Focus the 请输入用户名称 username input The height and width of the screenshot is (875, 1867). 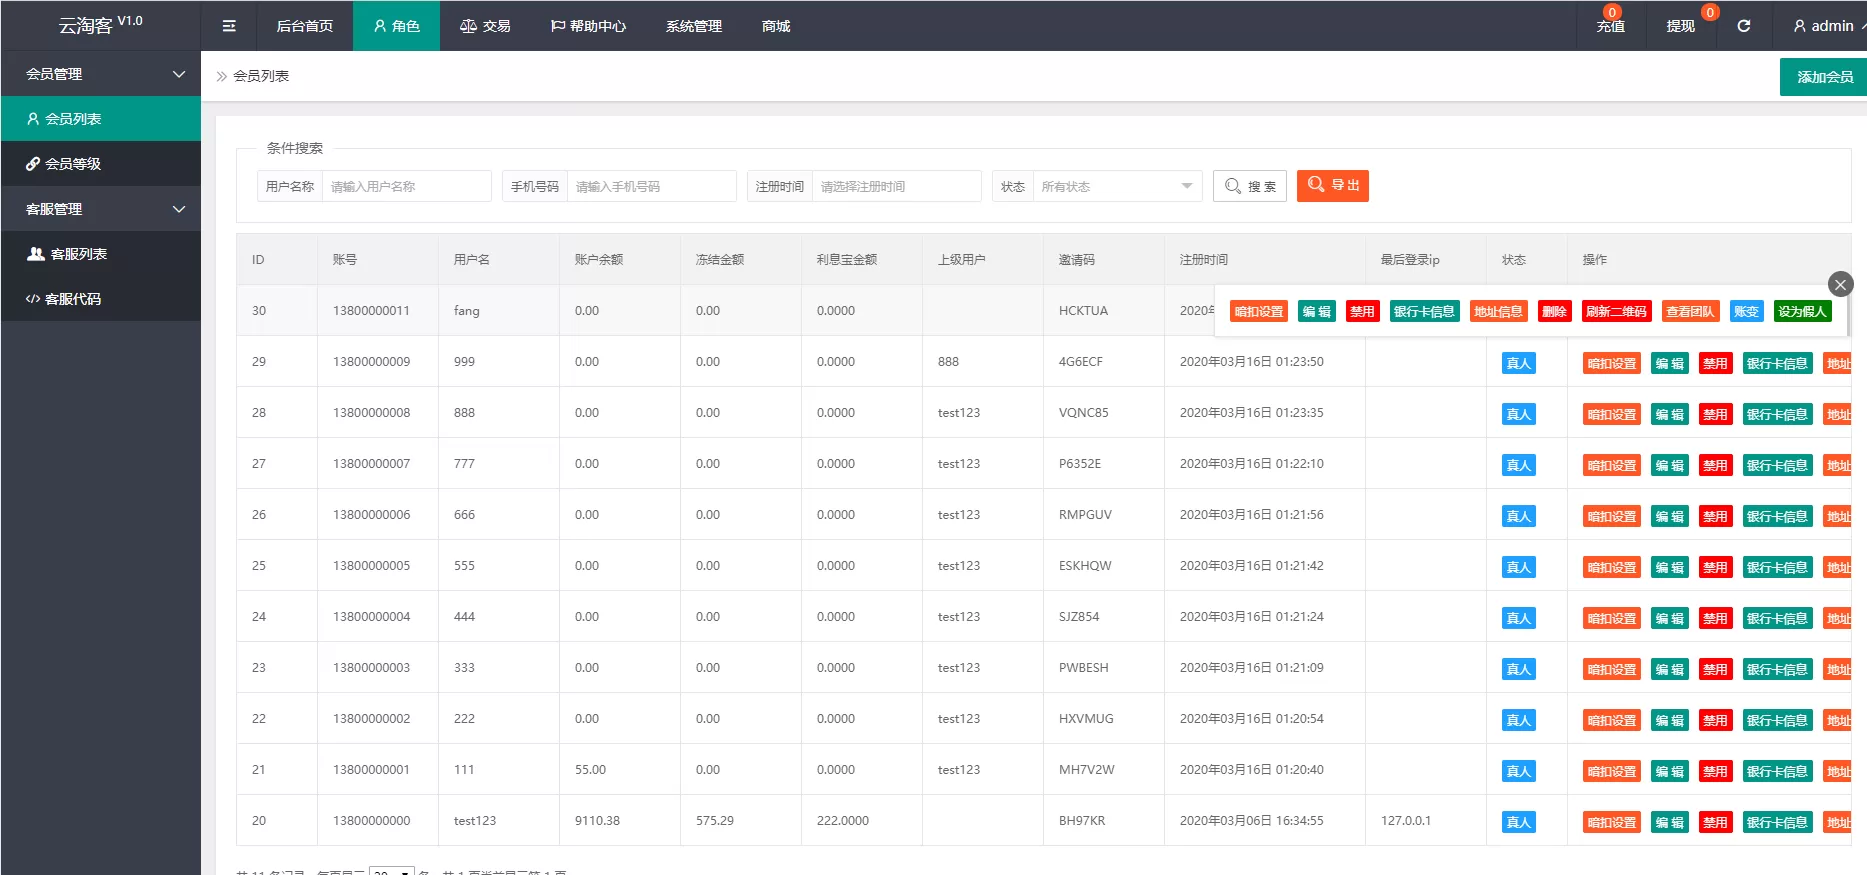(406, 186)
